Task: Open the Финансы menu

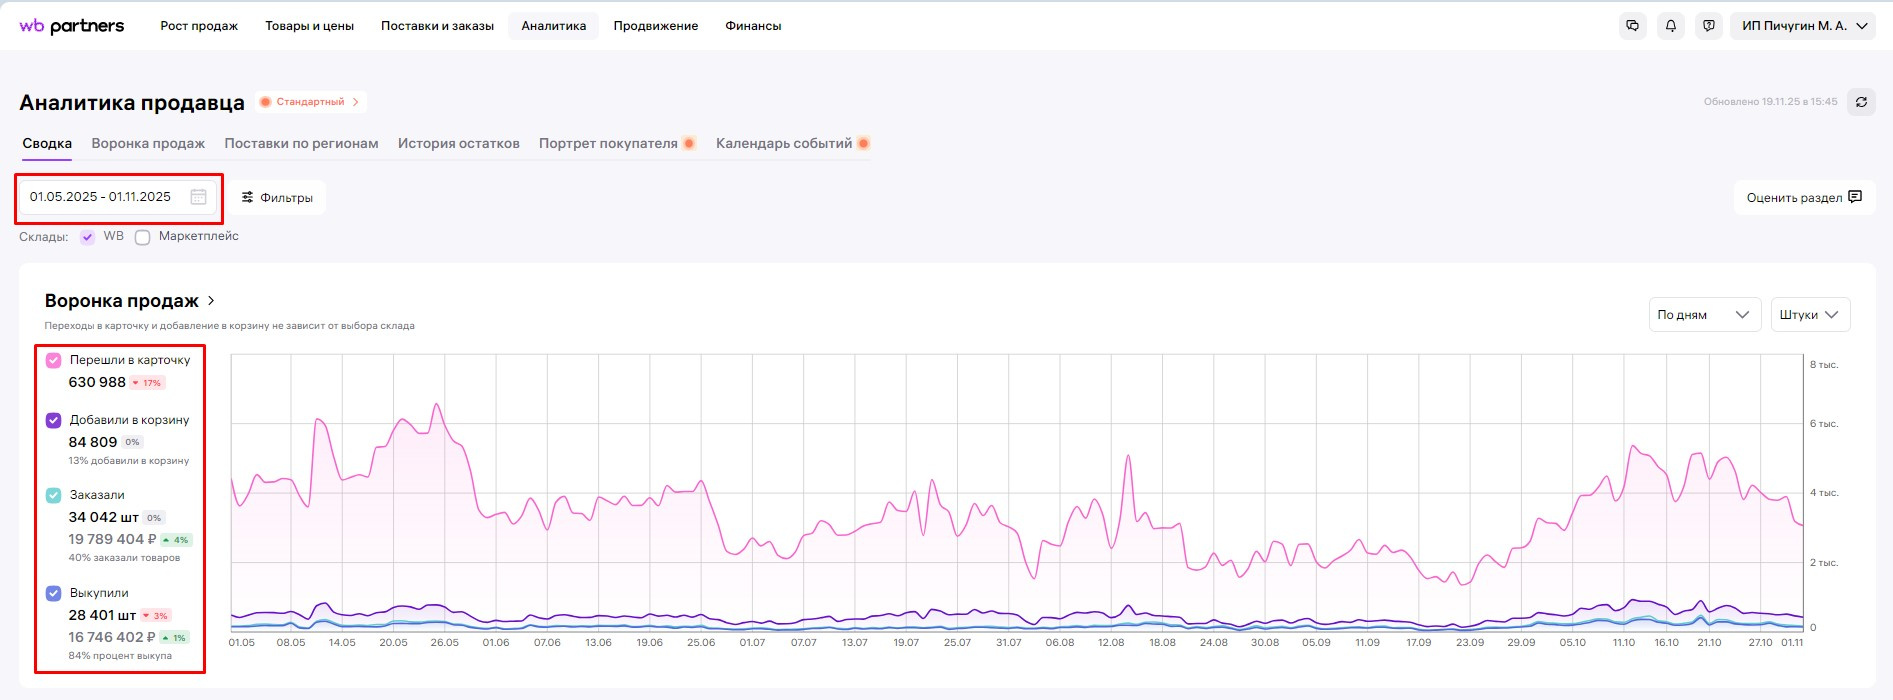Action: [x=753, y=26]
